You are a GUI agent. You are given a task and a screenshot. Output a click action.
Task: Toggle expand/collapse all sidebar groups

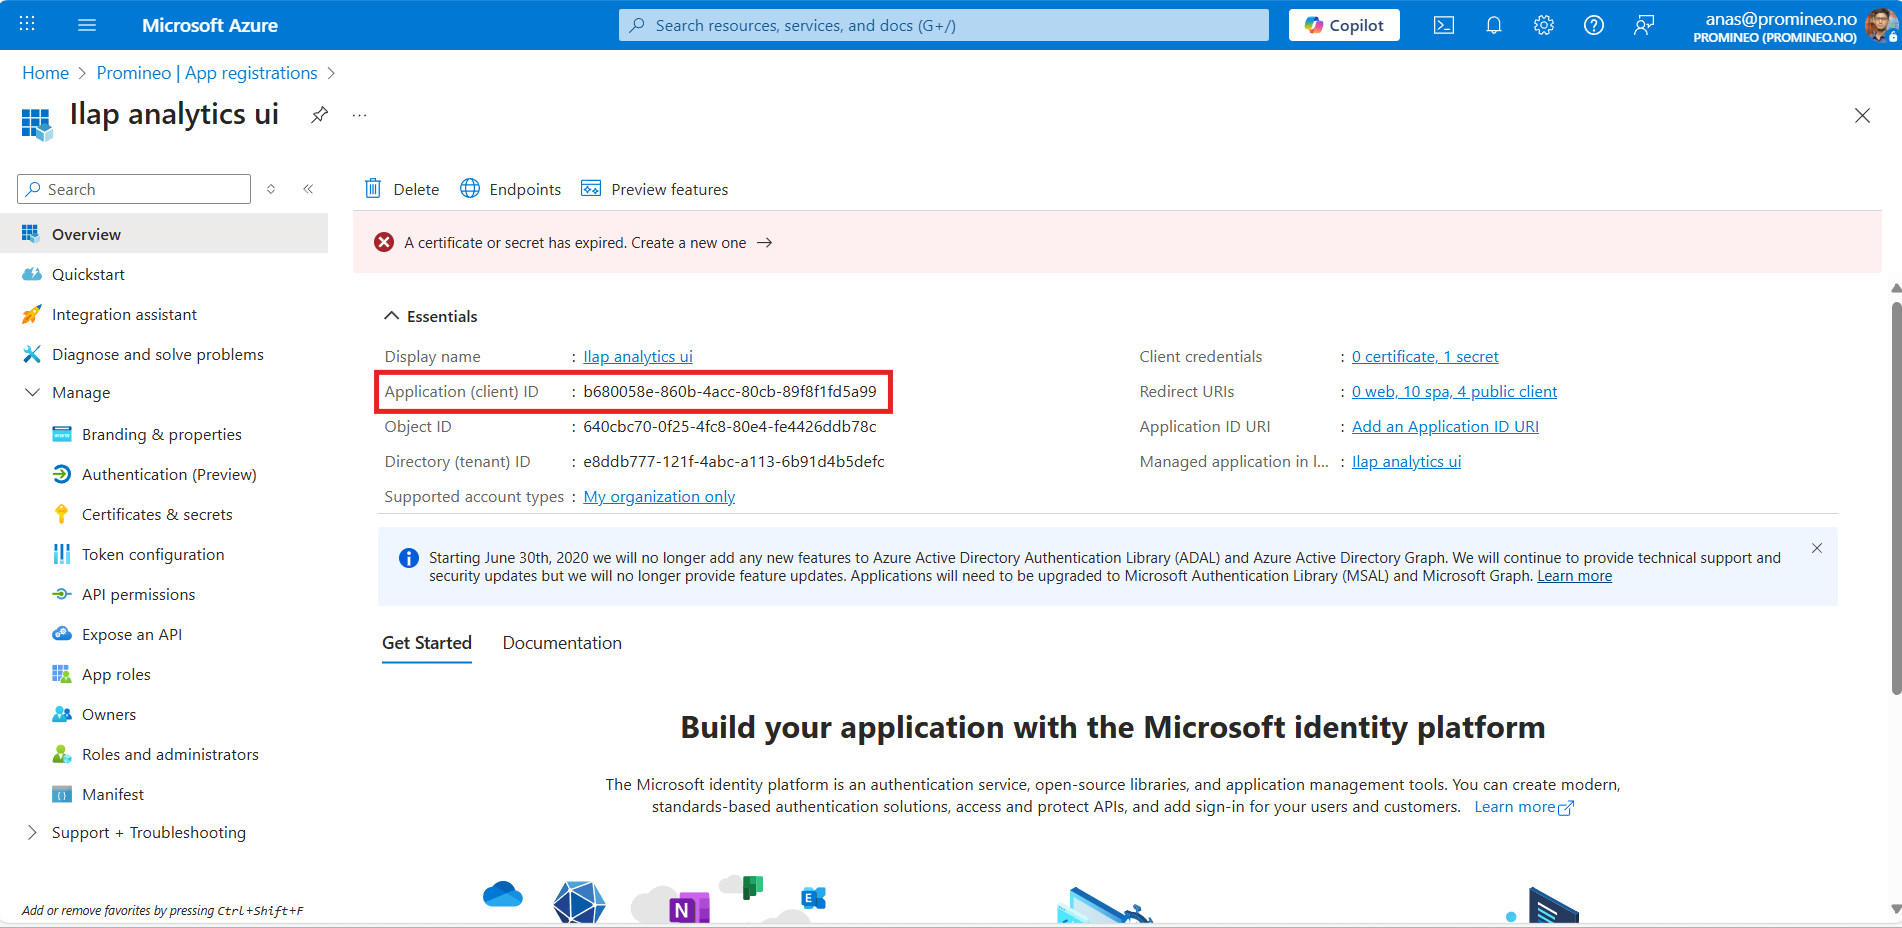point(271,189)
